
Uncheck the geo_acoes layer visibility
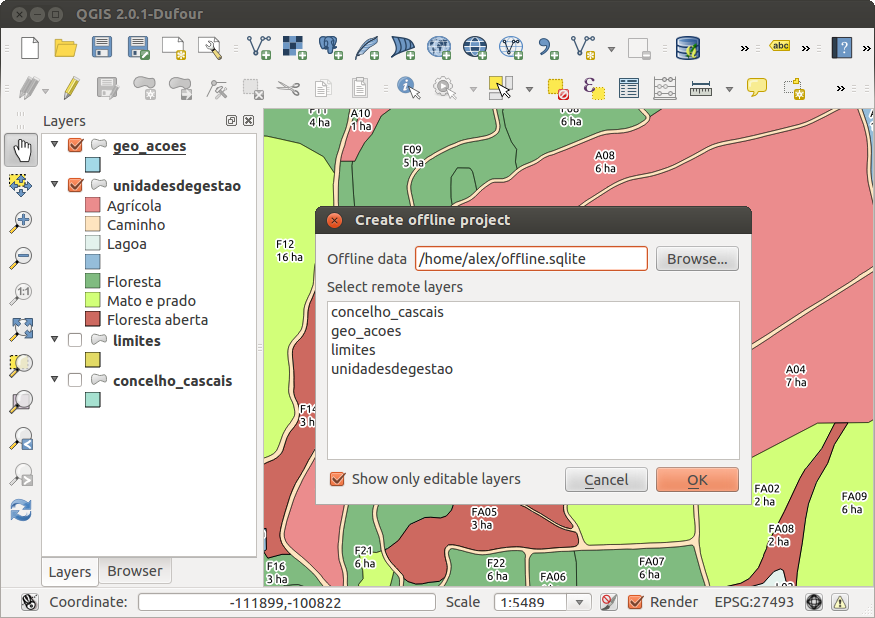coord(75,146)
